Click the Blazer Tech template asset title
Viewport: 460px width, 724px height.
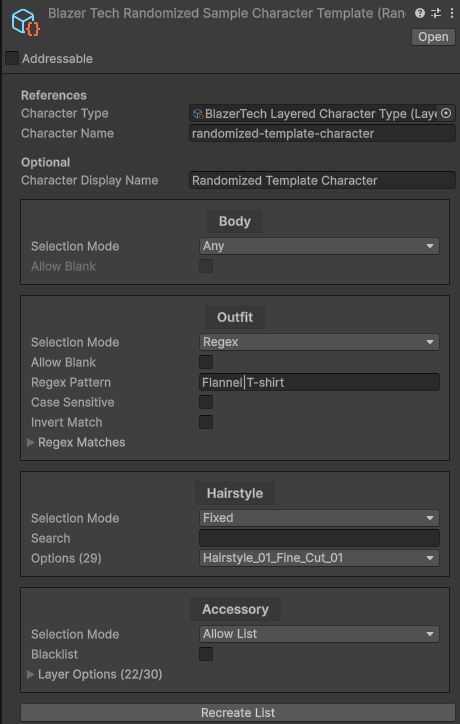227,13
